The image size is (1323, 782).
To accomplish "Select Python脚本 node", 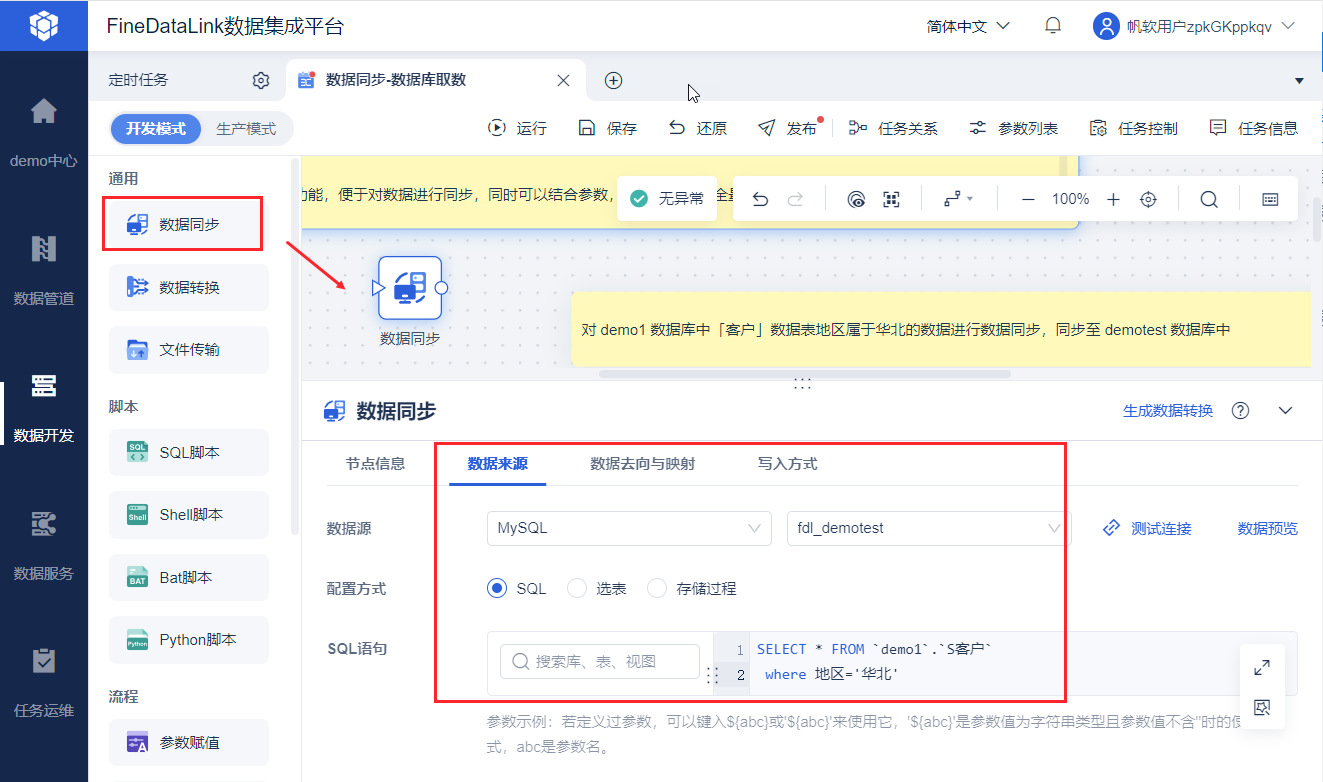I will pyautogui.click(x=189, y=640).
